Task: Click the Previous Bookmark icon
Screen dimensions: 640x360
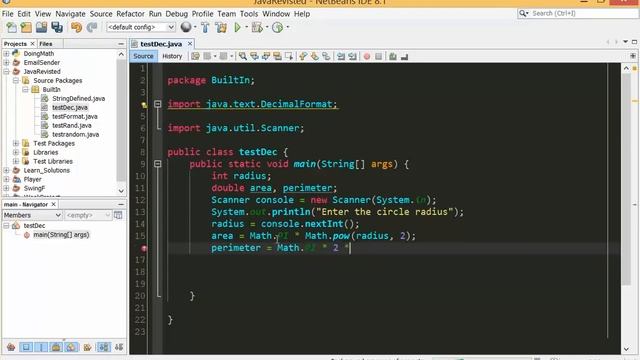Action: coord(303,56)
